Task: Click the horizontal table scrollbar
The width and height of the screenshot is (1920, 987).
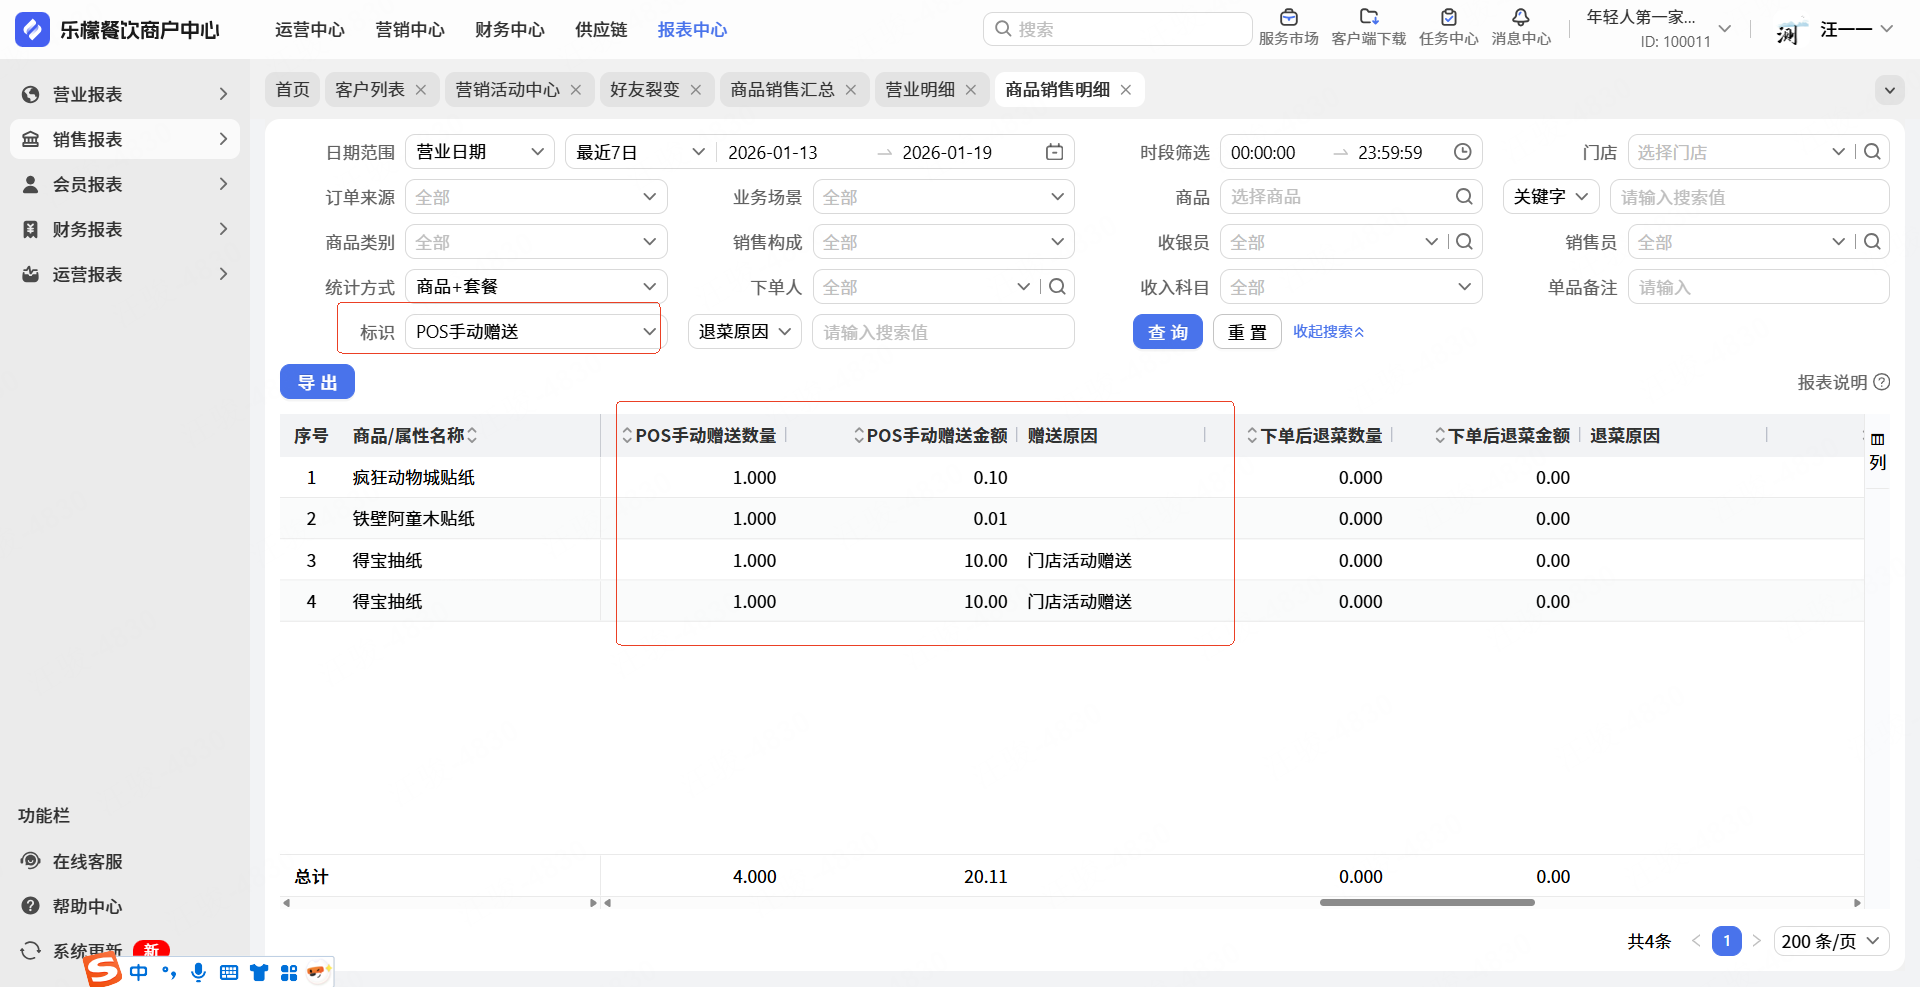Action: 1426,902
